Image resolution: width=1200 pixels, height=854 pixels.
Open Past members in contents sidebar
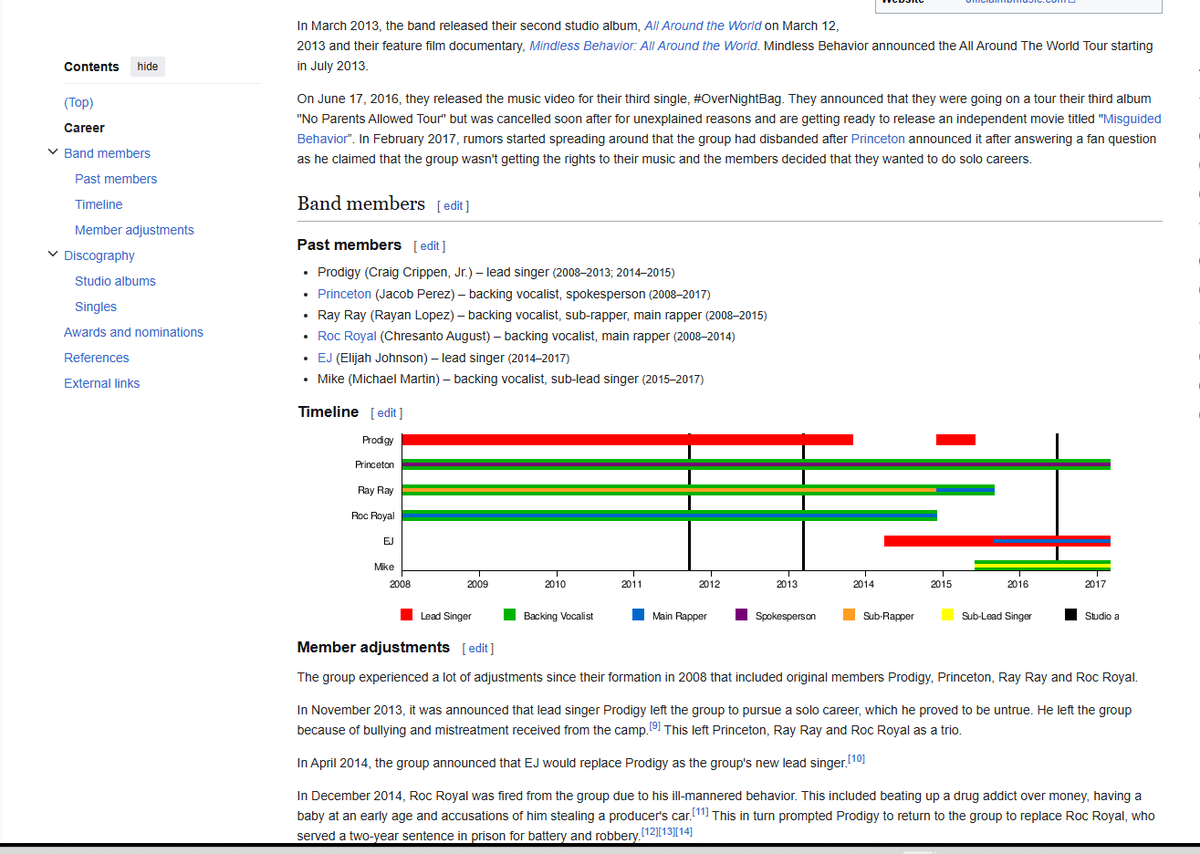[x=116, y=179]
